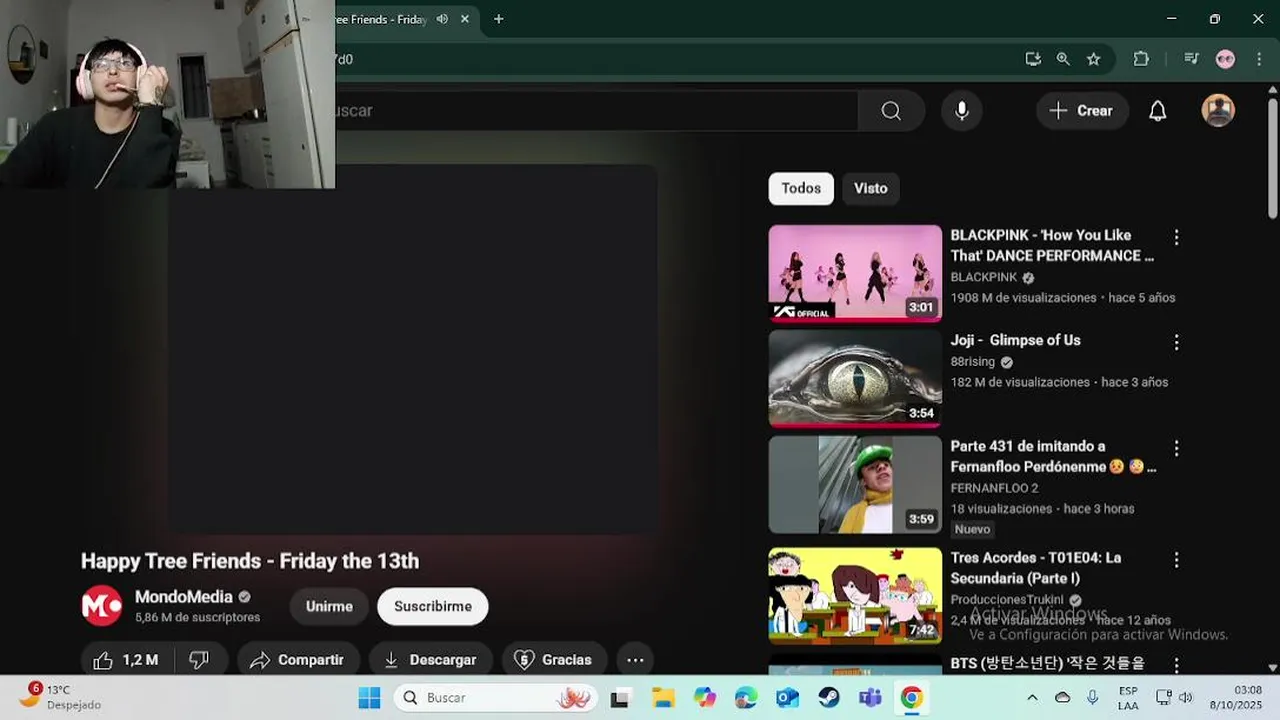Open a new Chrome tab

(x=498, y=19)
